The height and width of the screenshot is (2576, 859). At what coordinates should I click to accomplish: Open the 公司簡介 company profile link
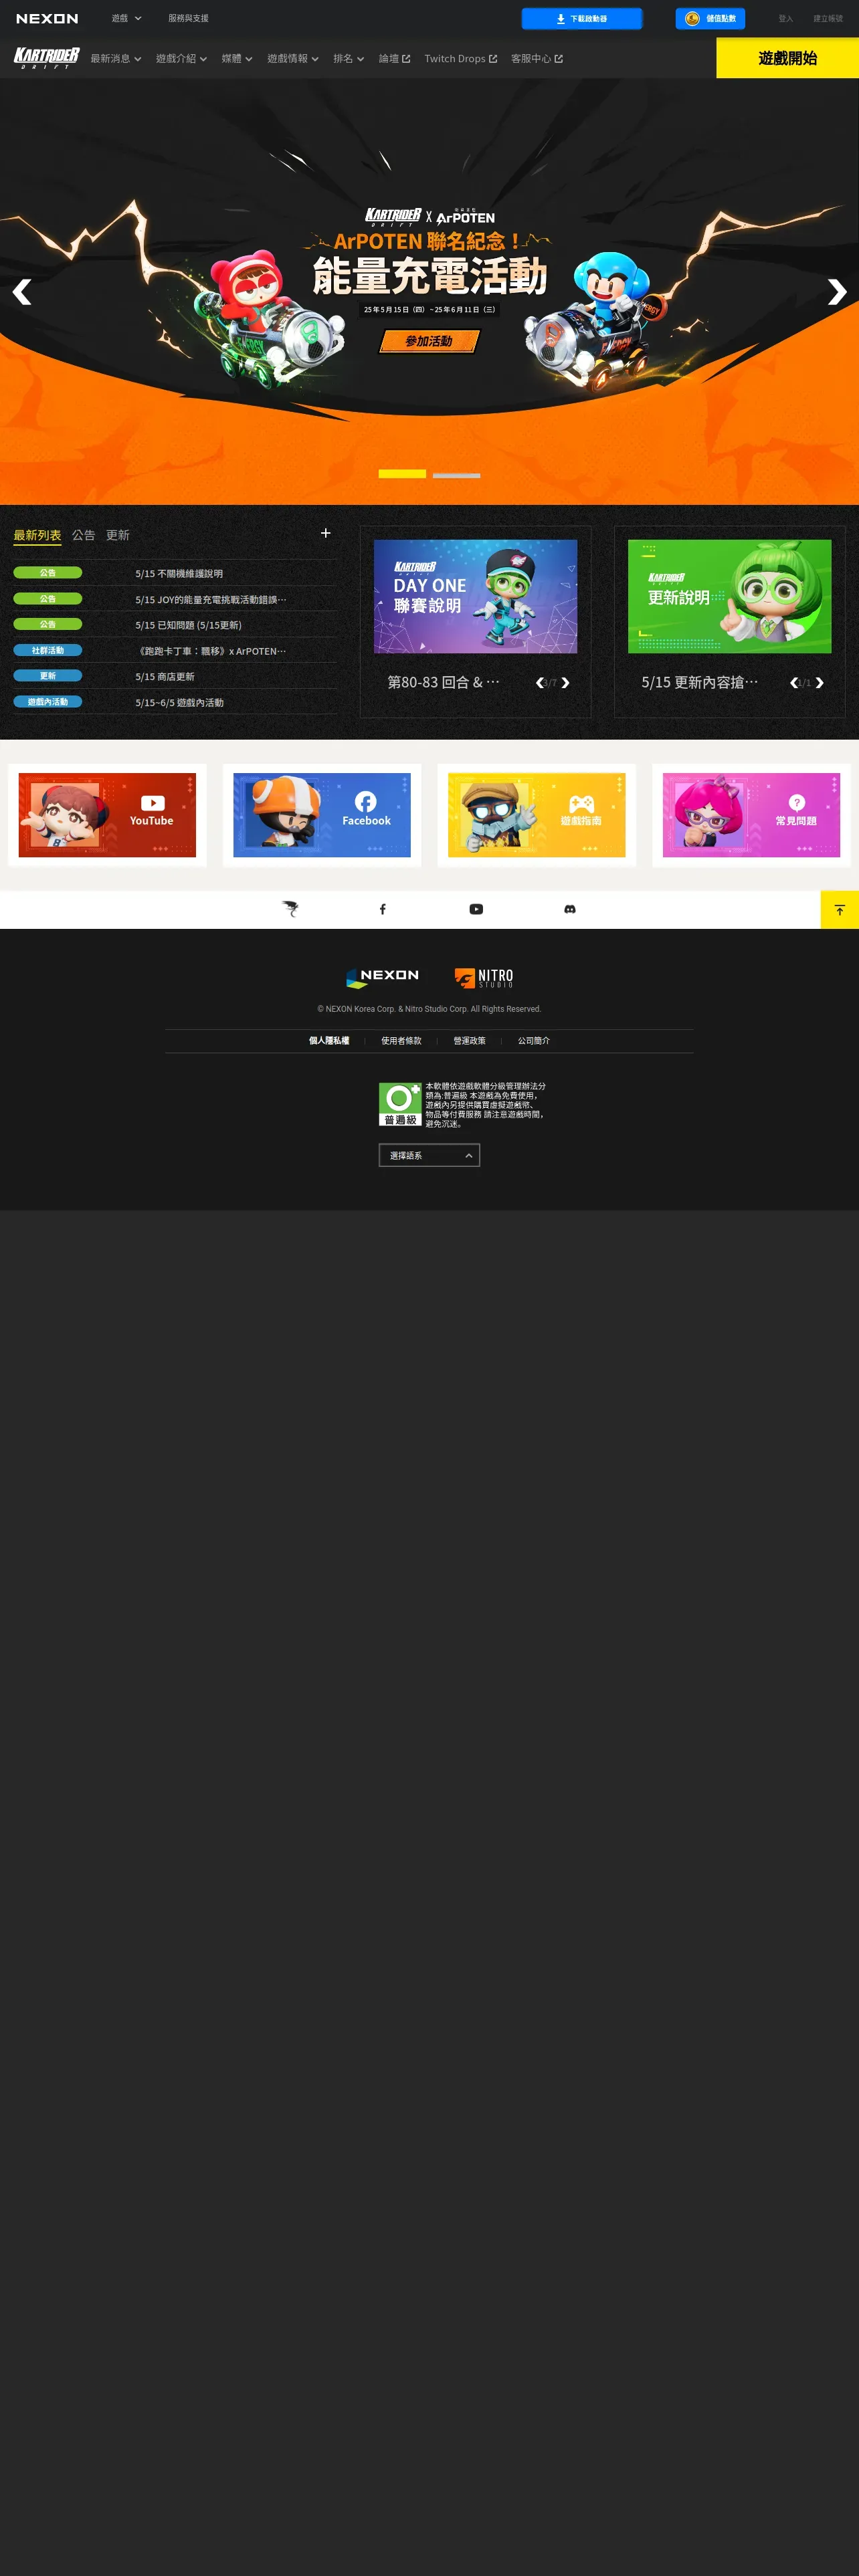534,1041
